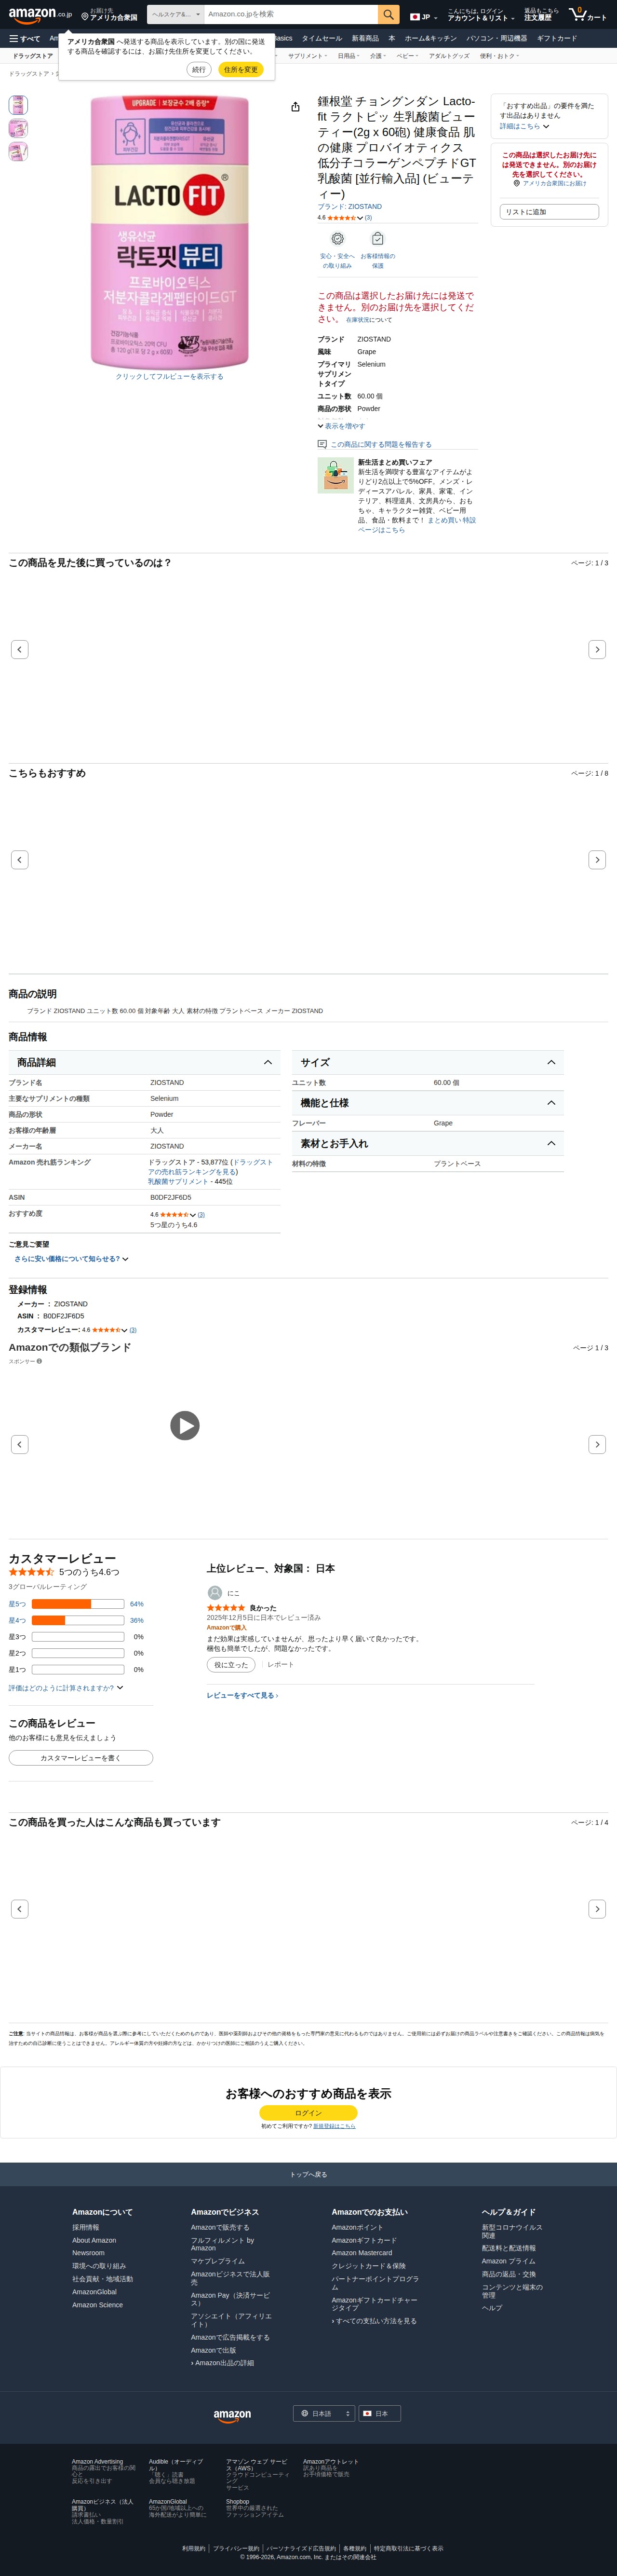Click the トップへ戻る bar
This screenshot has height=2576, width=617.
tap(308, 2174)
